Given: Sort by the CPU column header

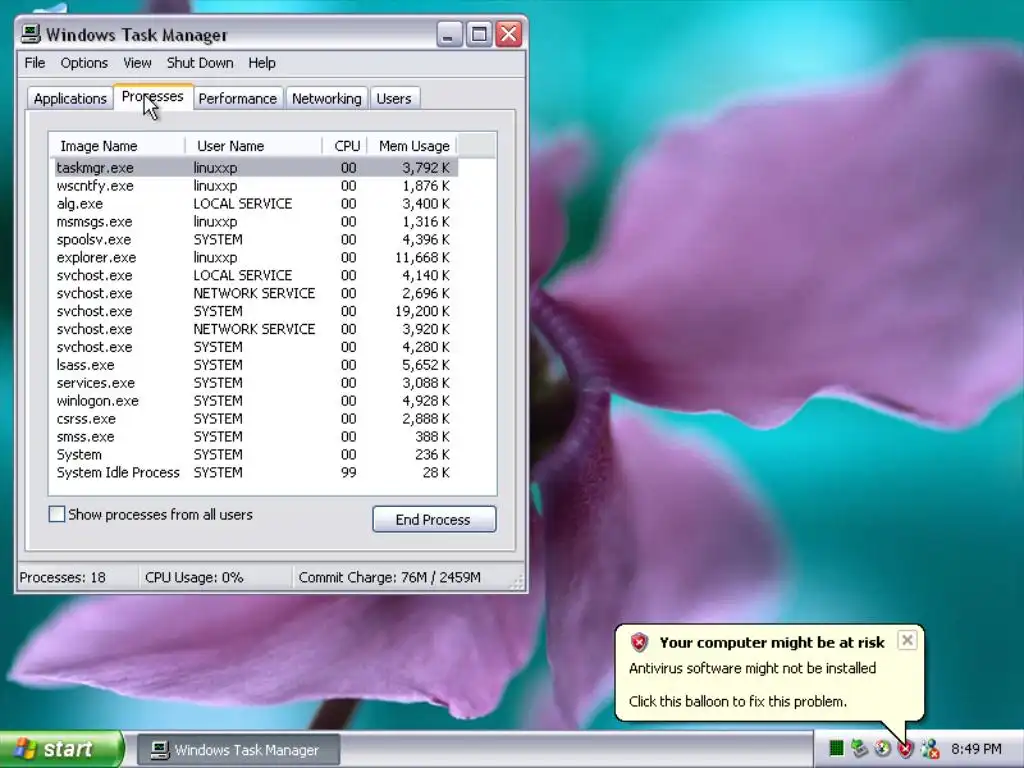Looking at the screenshot, I should 345,146.
